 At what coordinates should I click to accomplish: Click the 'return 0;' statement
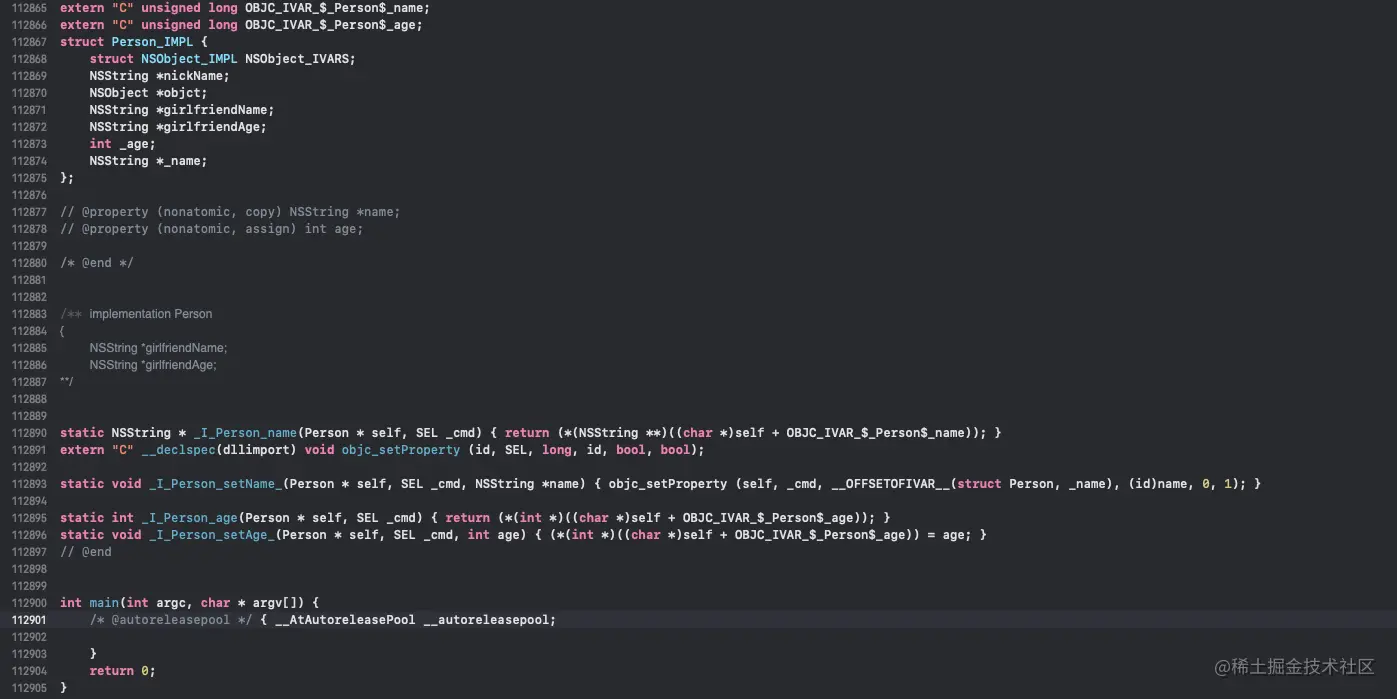pos(122,671)
